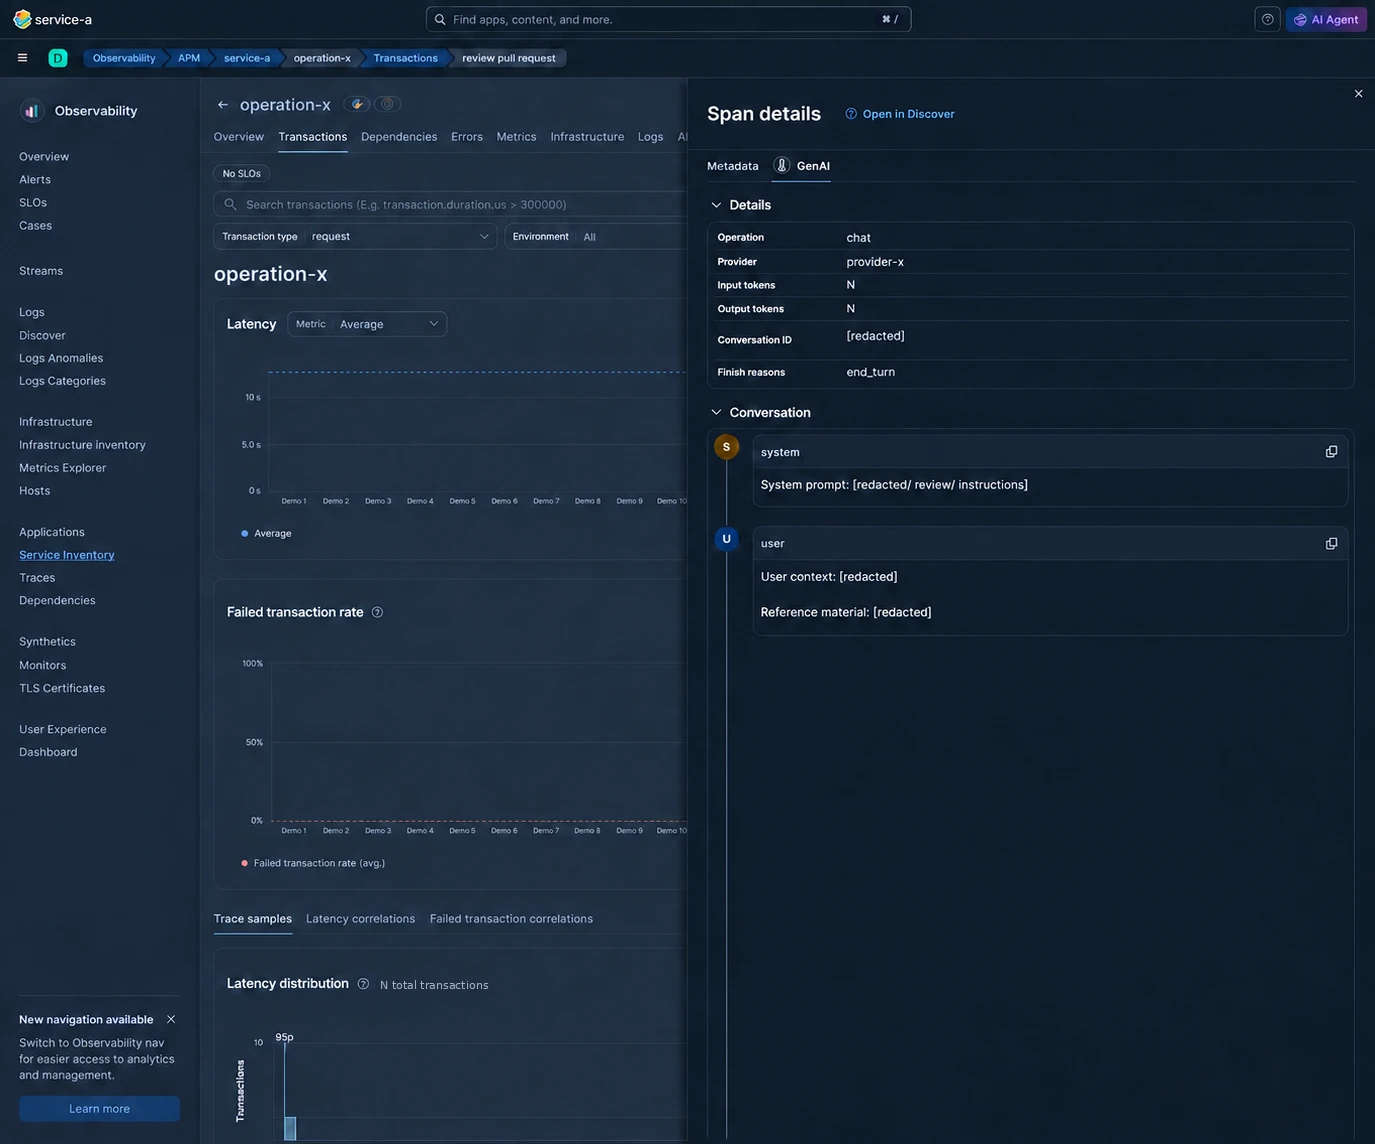Click Transactions breadcrumb
This screenshot has height=1144, width=1375.
click(405, 58)
